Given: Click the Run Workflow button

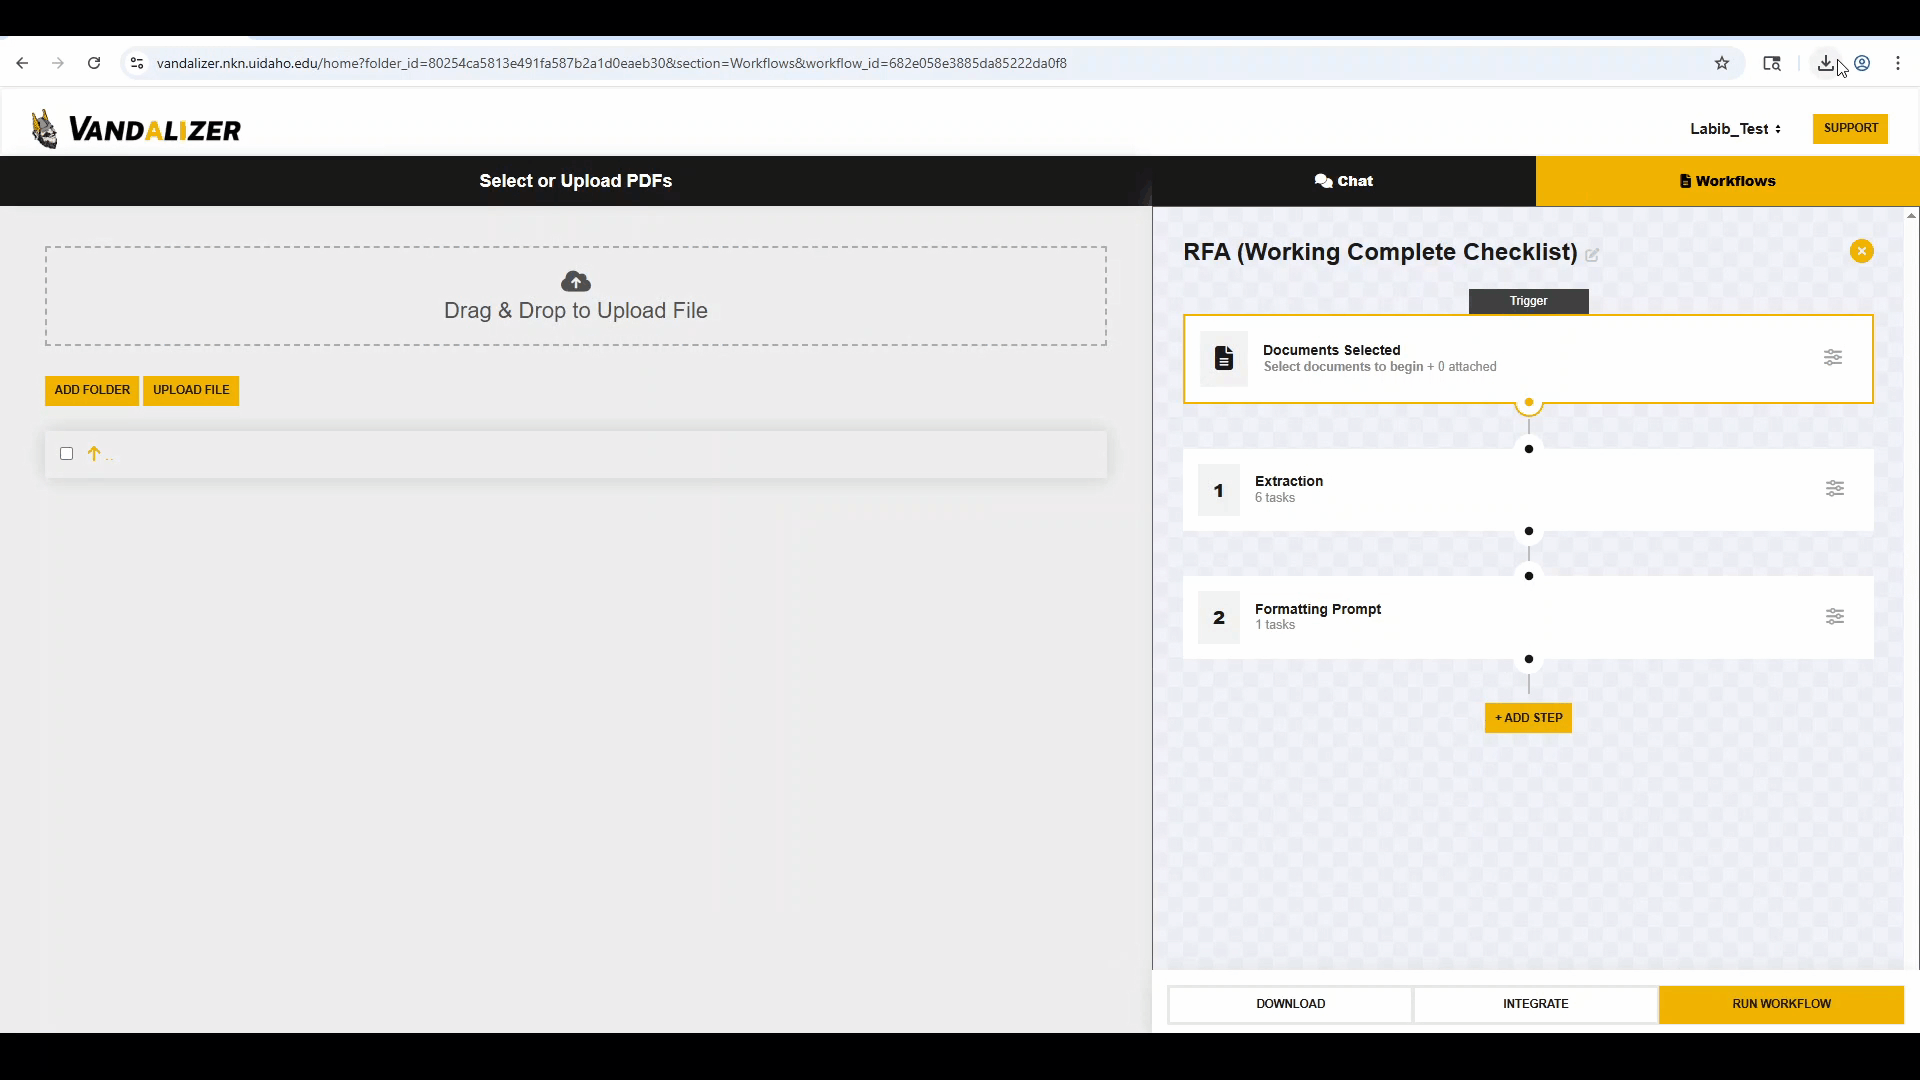Looking at the screenshot, I should [x=1780, y=1004].
